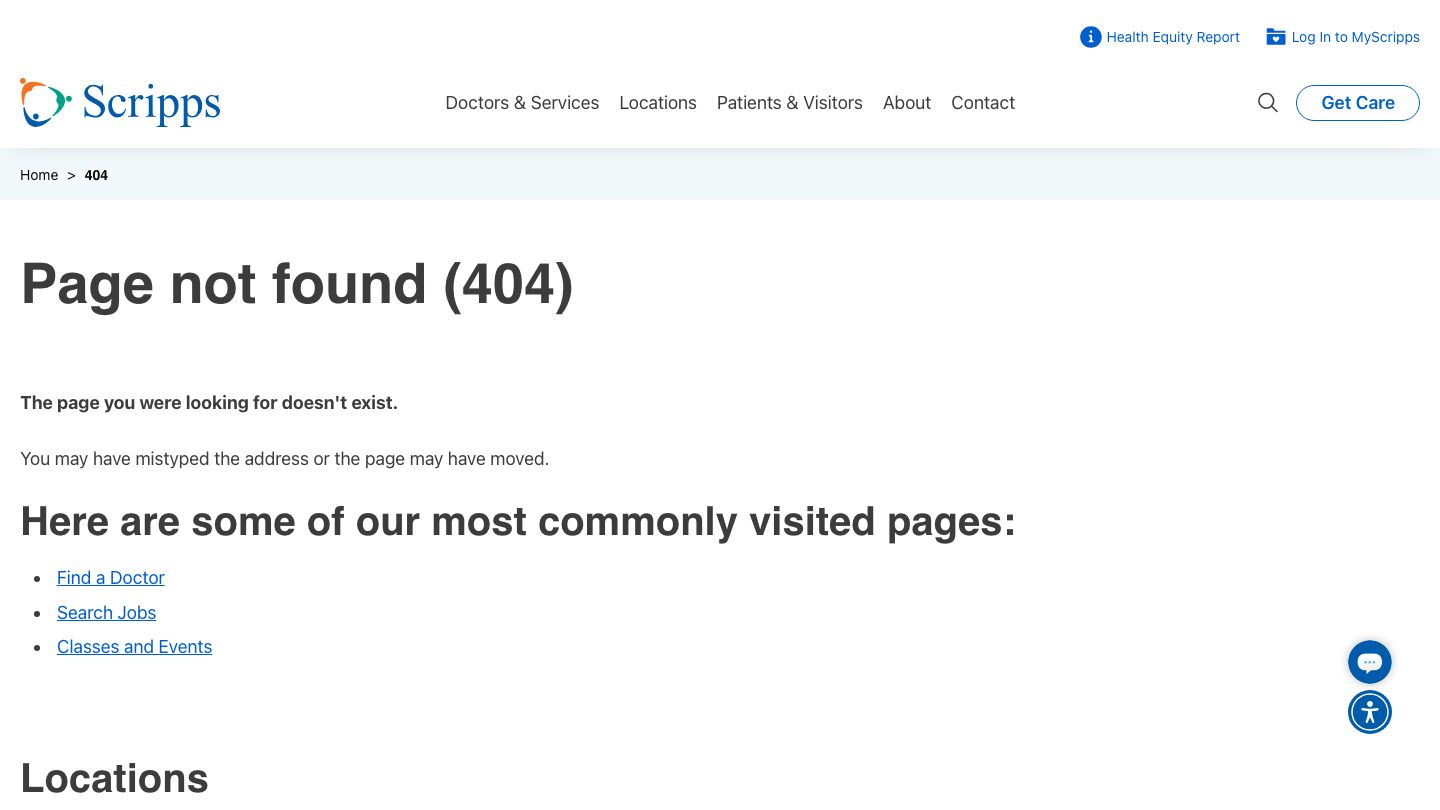Follow the Search Jobs link
The height and width of the screenshot is (810, 1440).
click(x=106, y=613)
